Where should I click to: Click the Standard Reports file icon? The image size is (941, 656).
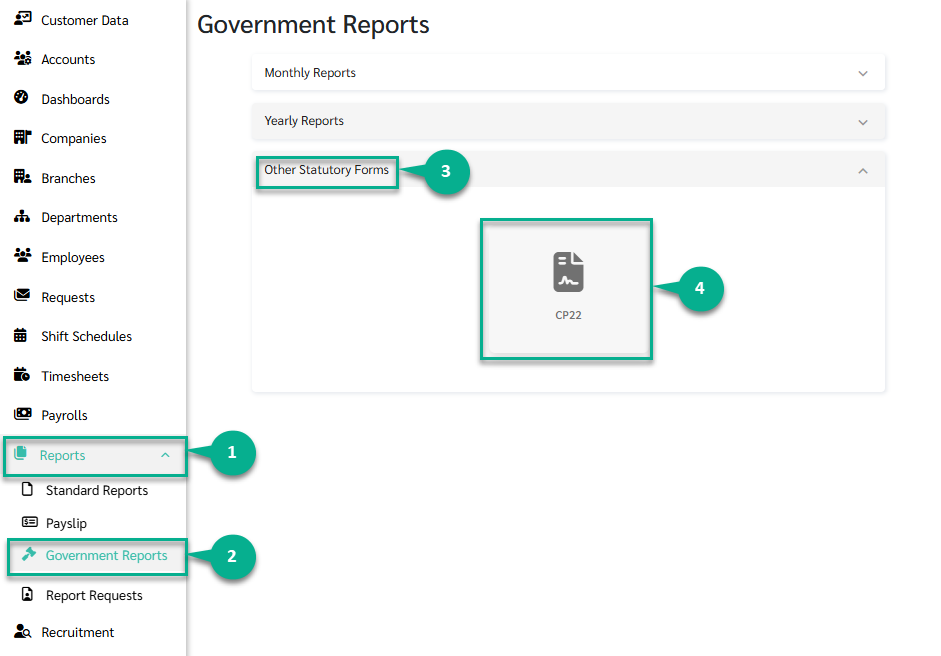[x=27, y=489]
